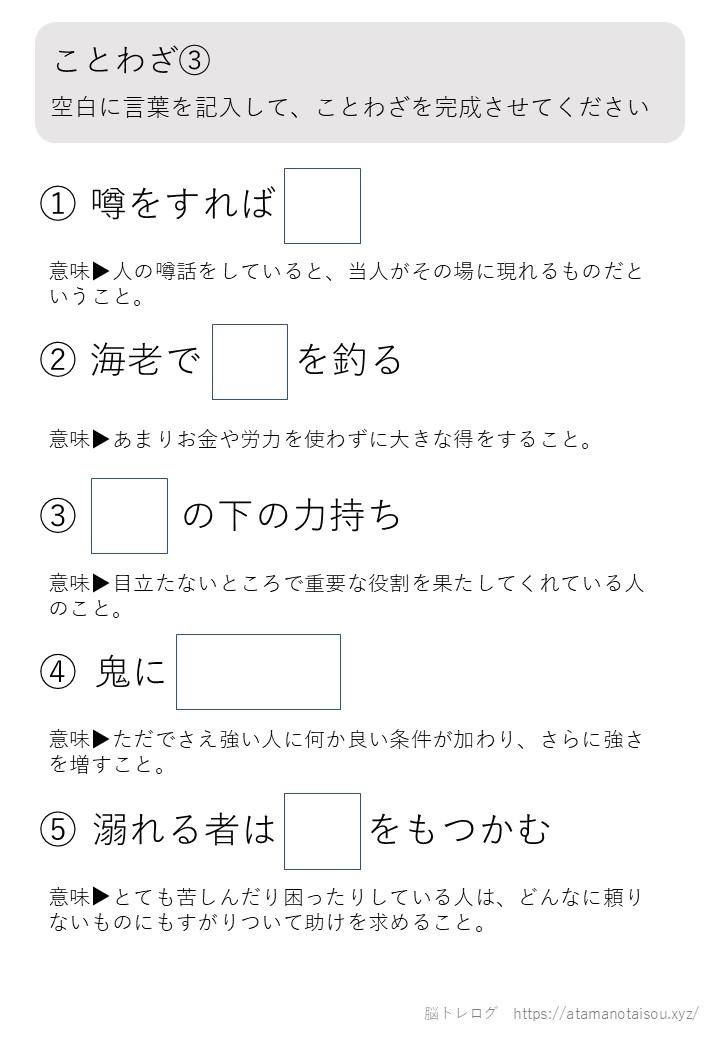This screenshot has width=720, height=1040.
Task: Click the text を釣る in question two
Action: click(x=349, y=360)
